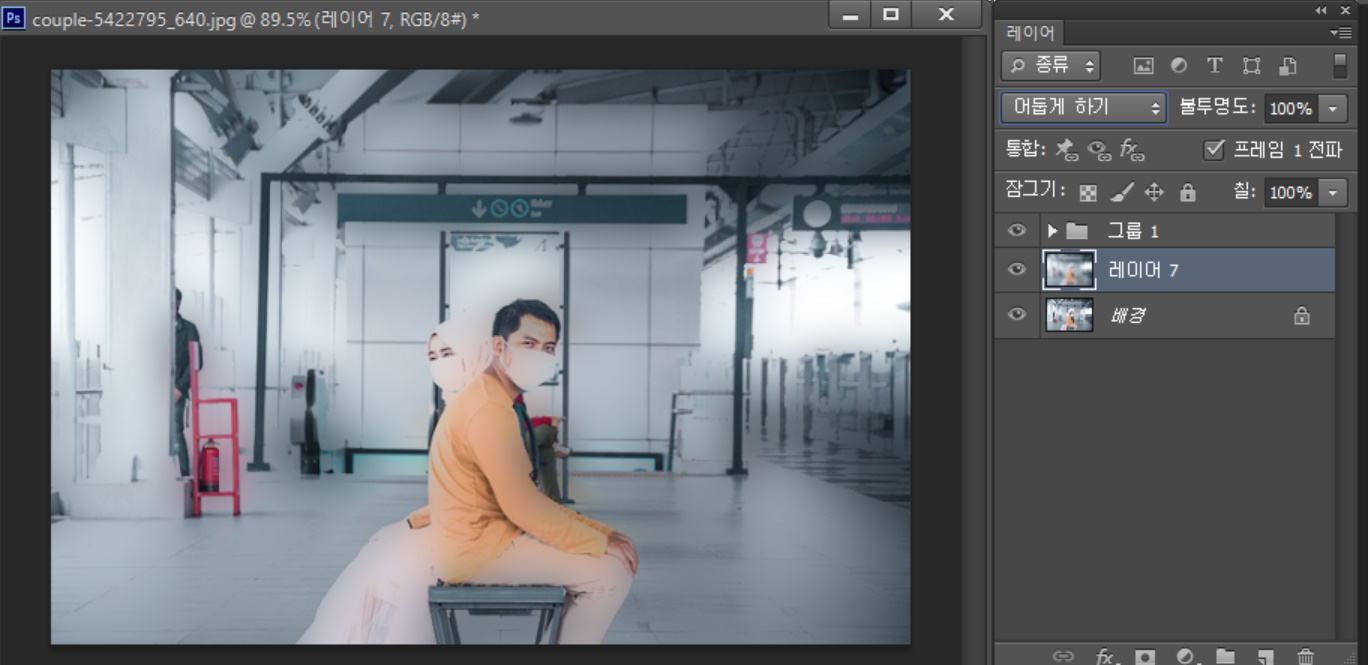Hide the 그룹 1 group
The image size is (1368, 665).
tap(1017, 230)
